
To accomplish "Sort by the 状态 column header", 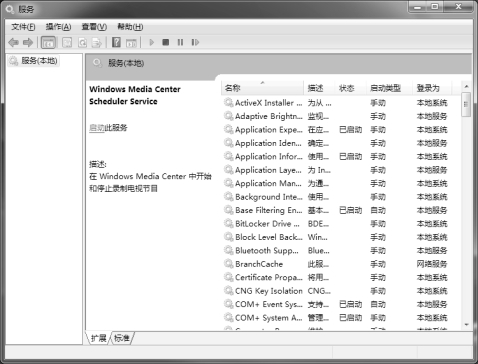I will point(350,88).
